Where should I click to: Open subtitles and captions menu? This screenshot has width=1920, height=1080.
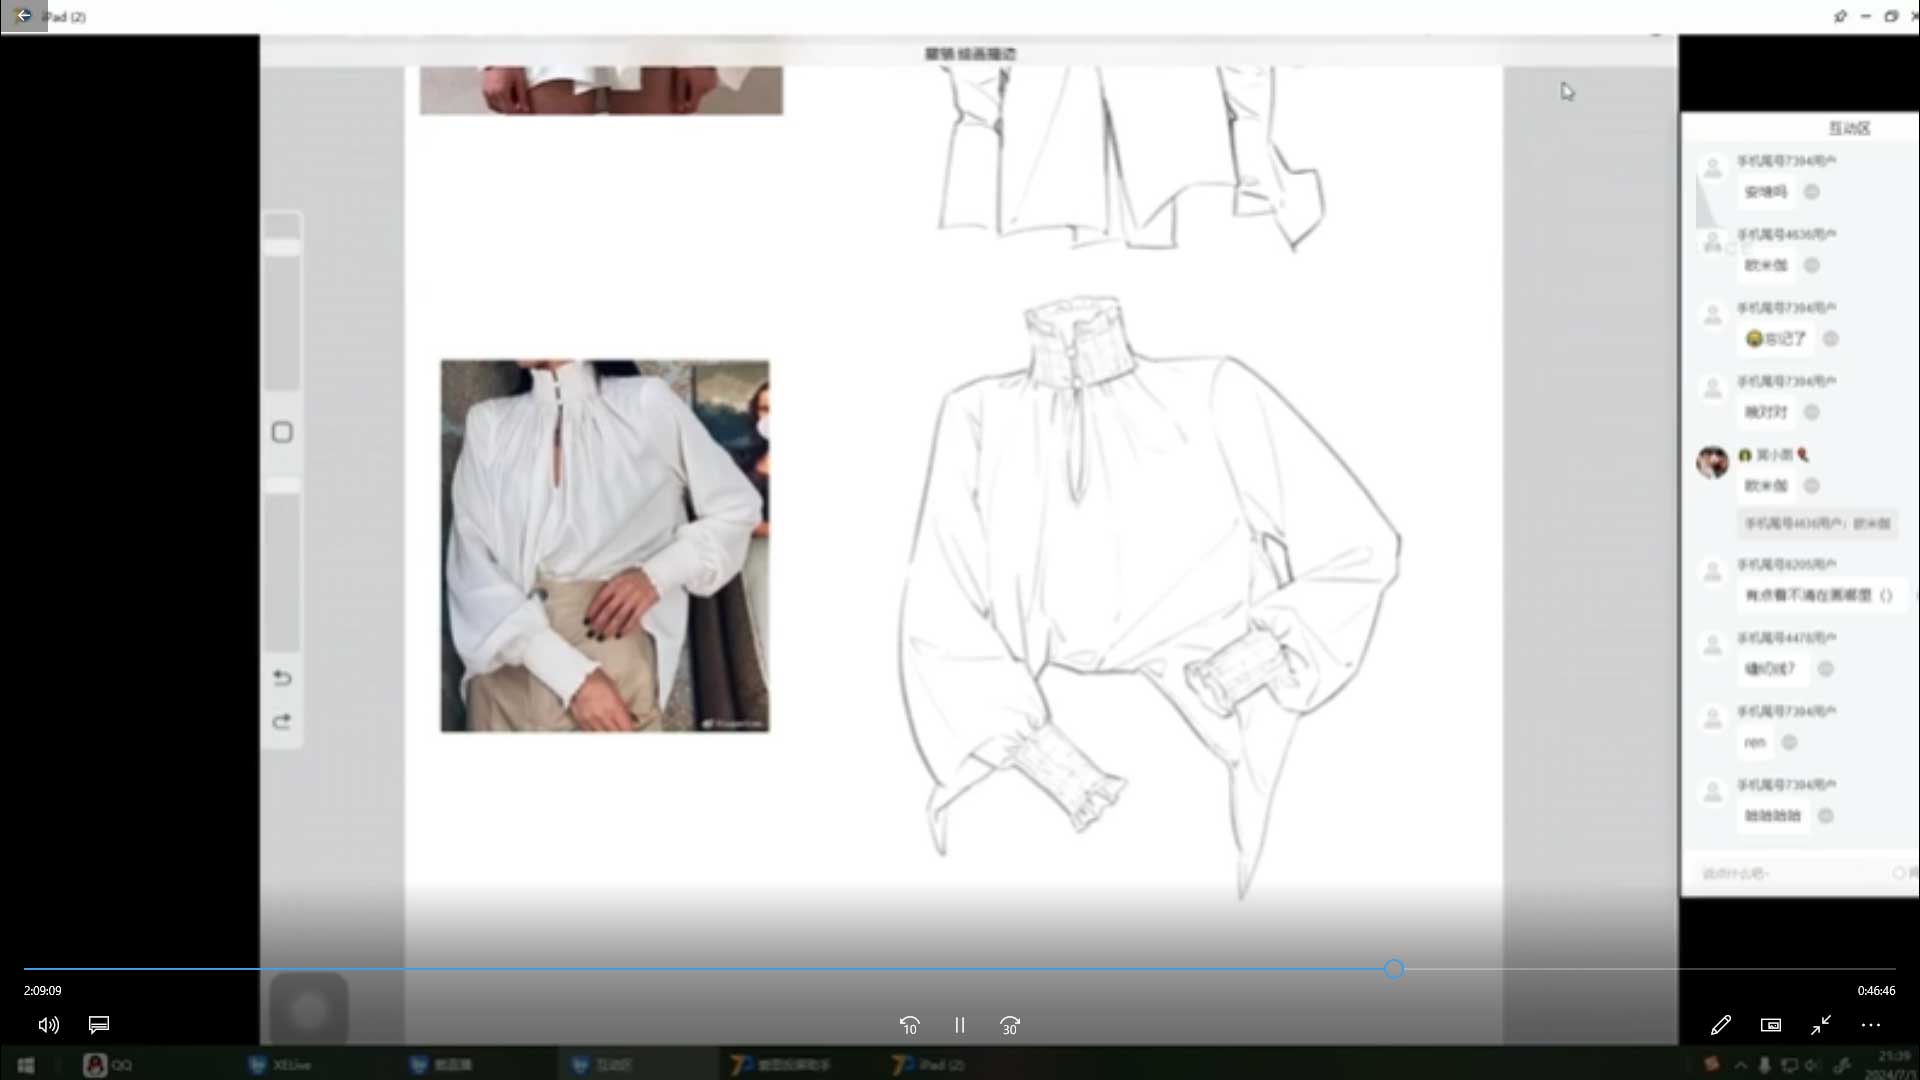99,1025
